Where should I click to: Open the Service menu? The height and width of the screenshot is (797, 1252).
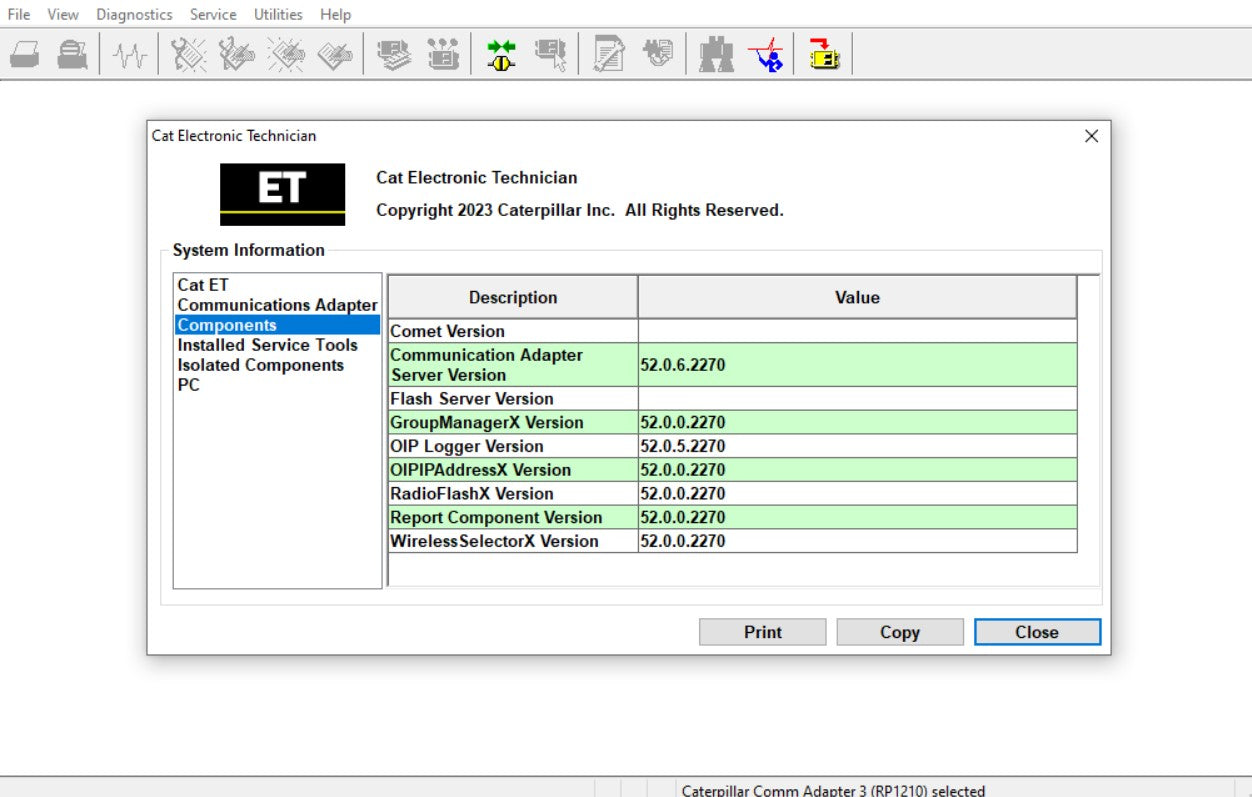[x=213, y=14]
